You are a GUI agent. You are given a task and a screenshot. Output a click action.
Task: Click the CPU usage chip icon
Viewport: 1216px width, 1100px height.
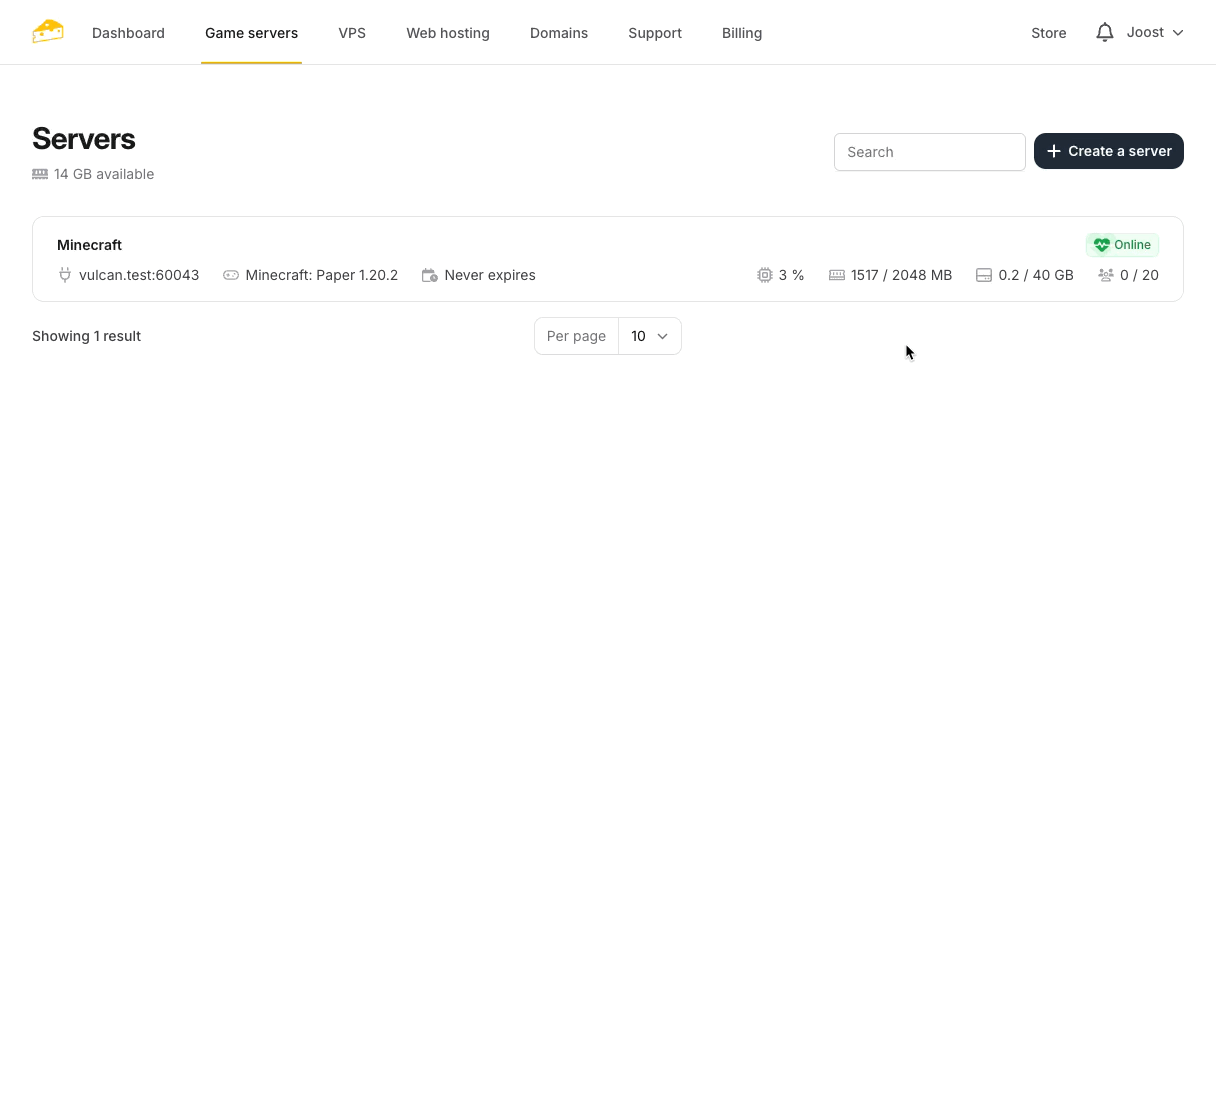tap(765, 275)
